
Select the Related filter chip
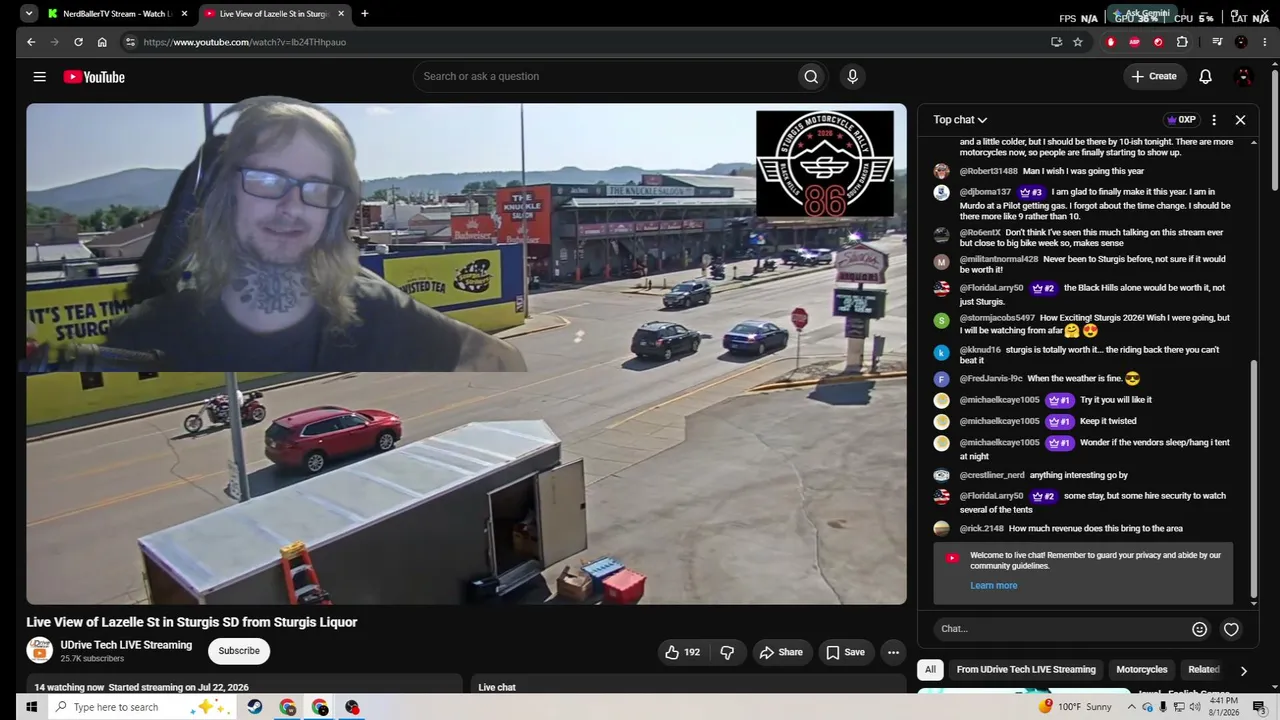pyautogui.click(x=1203, y=670)
